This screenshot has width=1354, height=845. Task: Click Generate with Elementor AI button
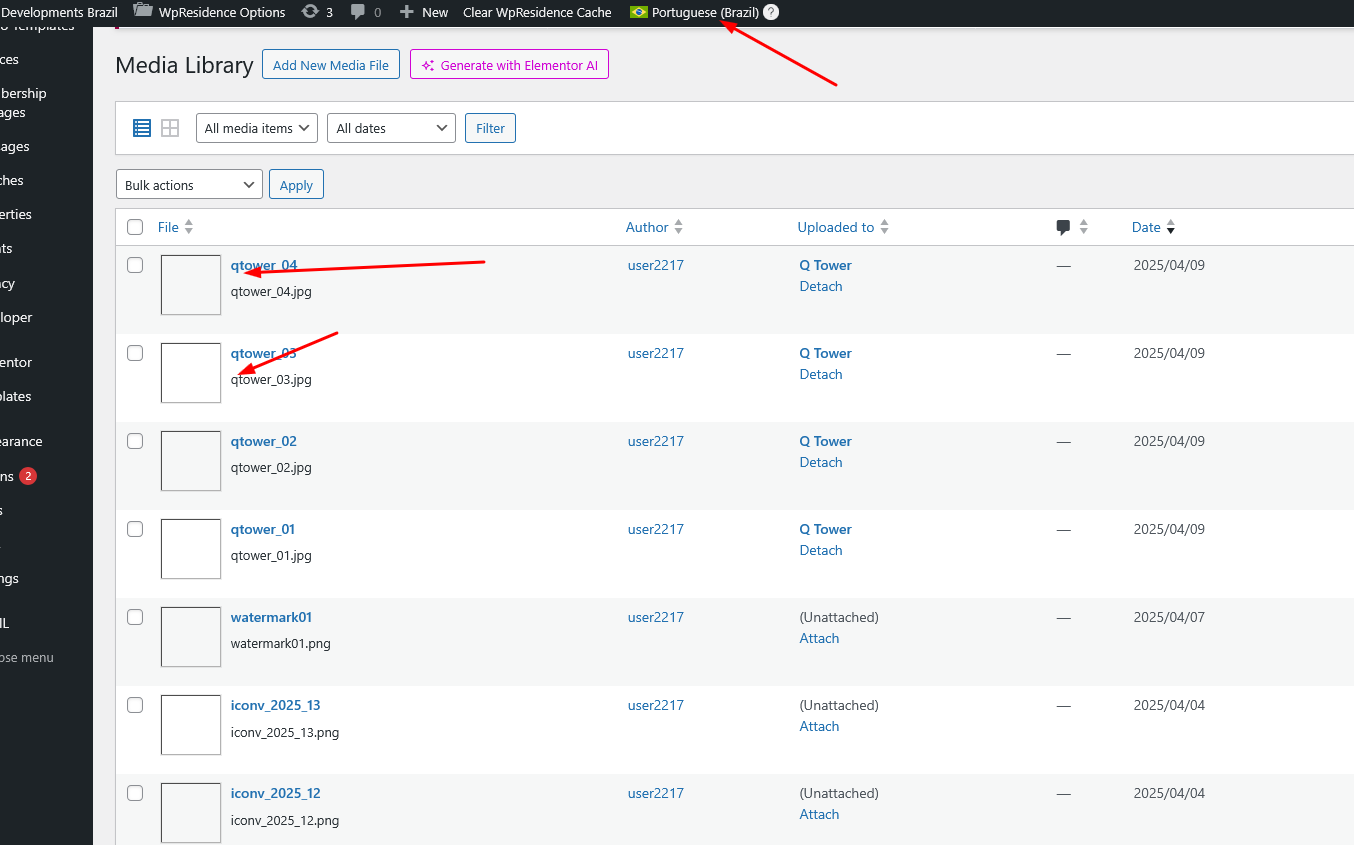509,65
